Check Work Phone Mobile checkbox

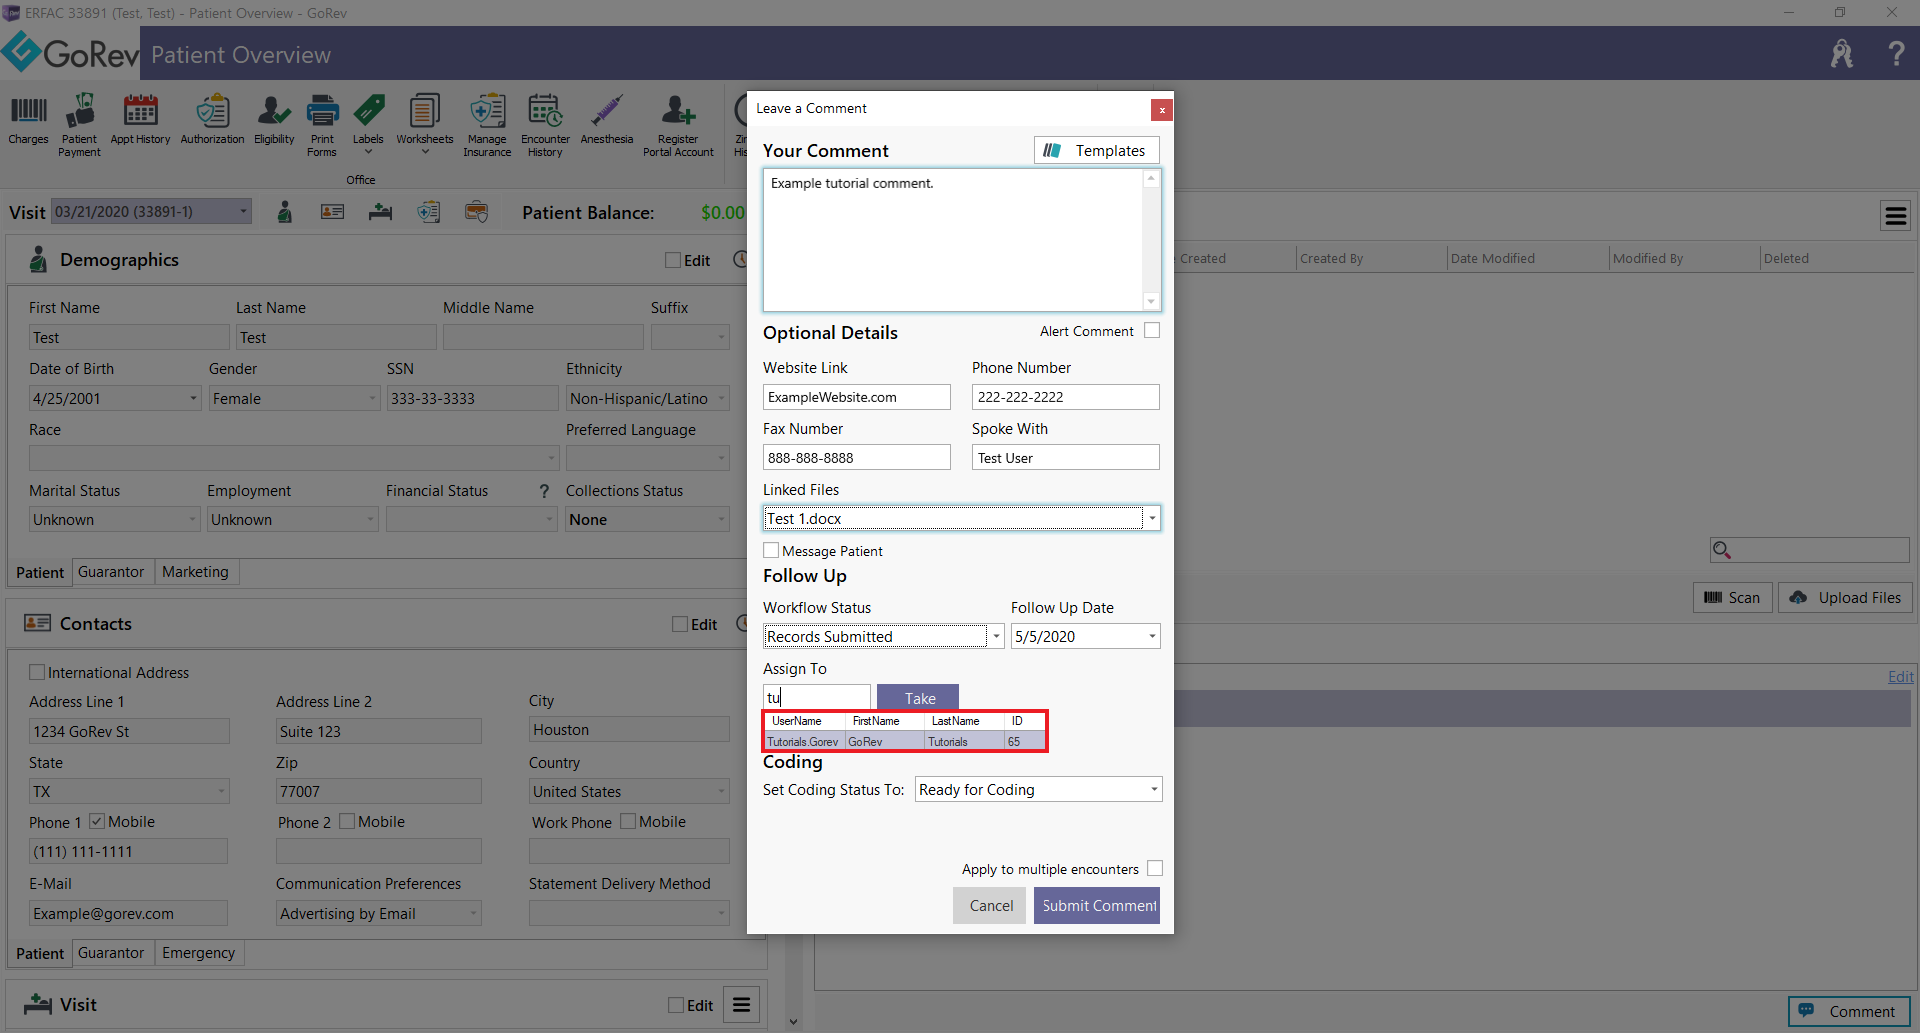pyautogui.click(x=628, y=821)
